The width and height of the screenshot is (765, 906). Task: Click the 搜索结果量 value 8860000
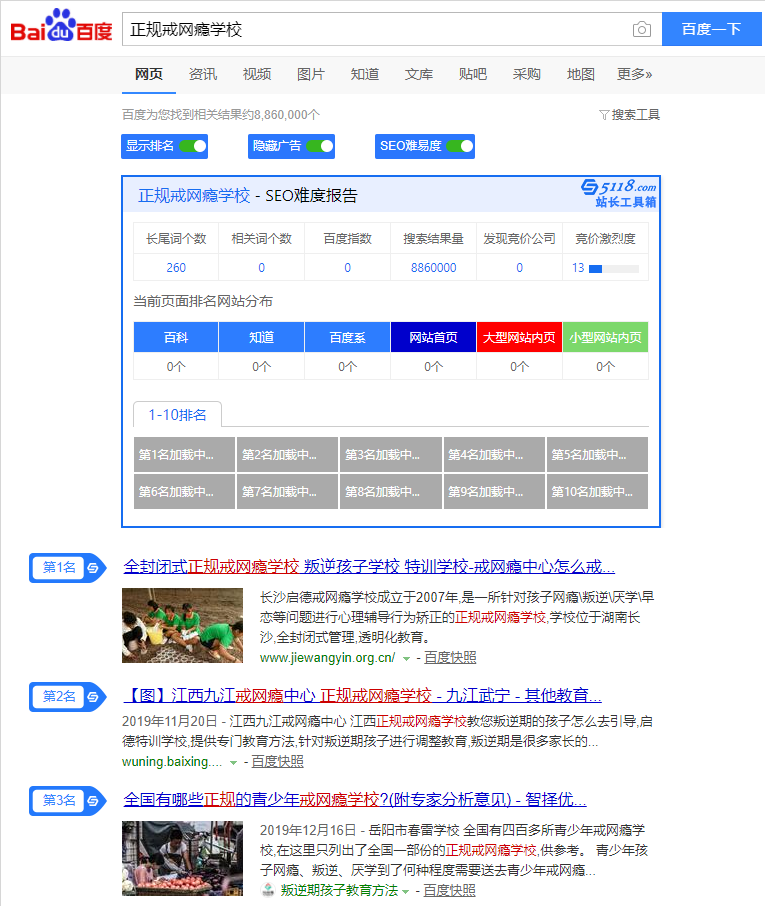pos(433,268)
